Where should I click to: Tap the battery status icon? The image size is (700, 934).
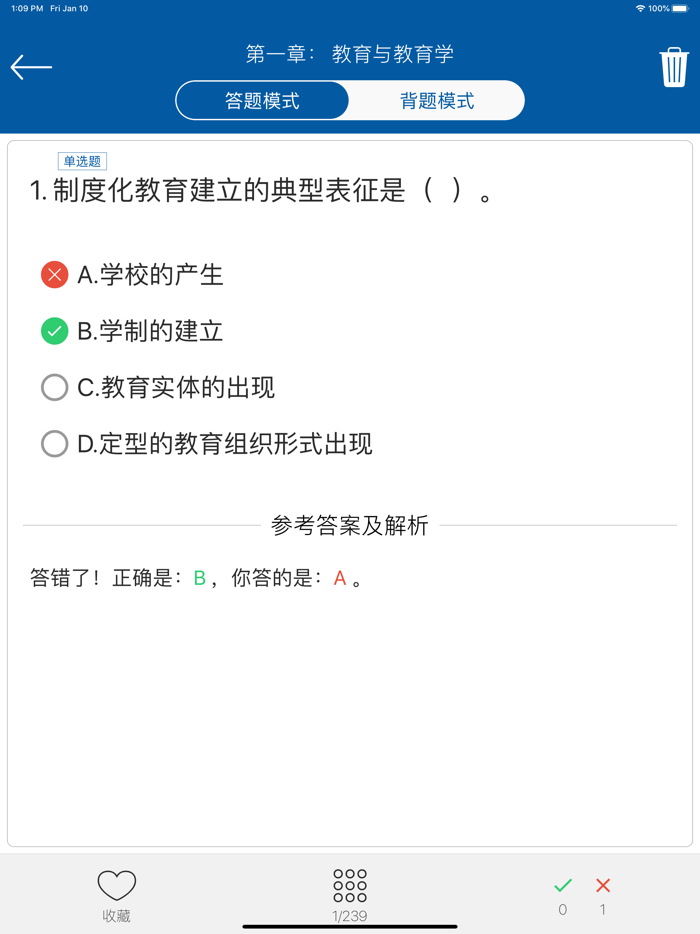682,8
